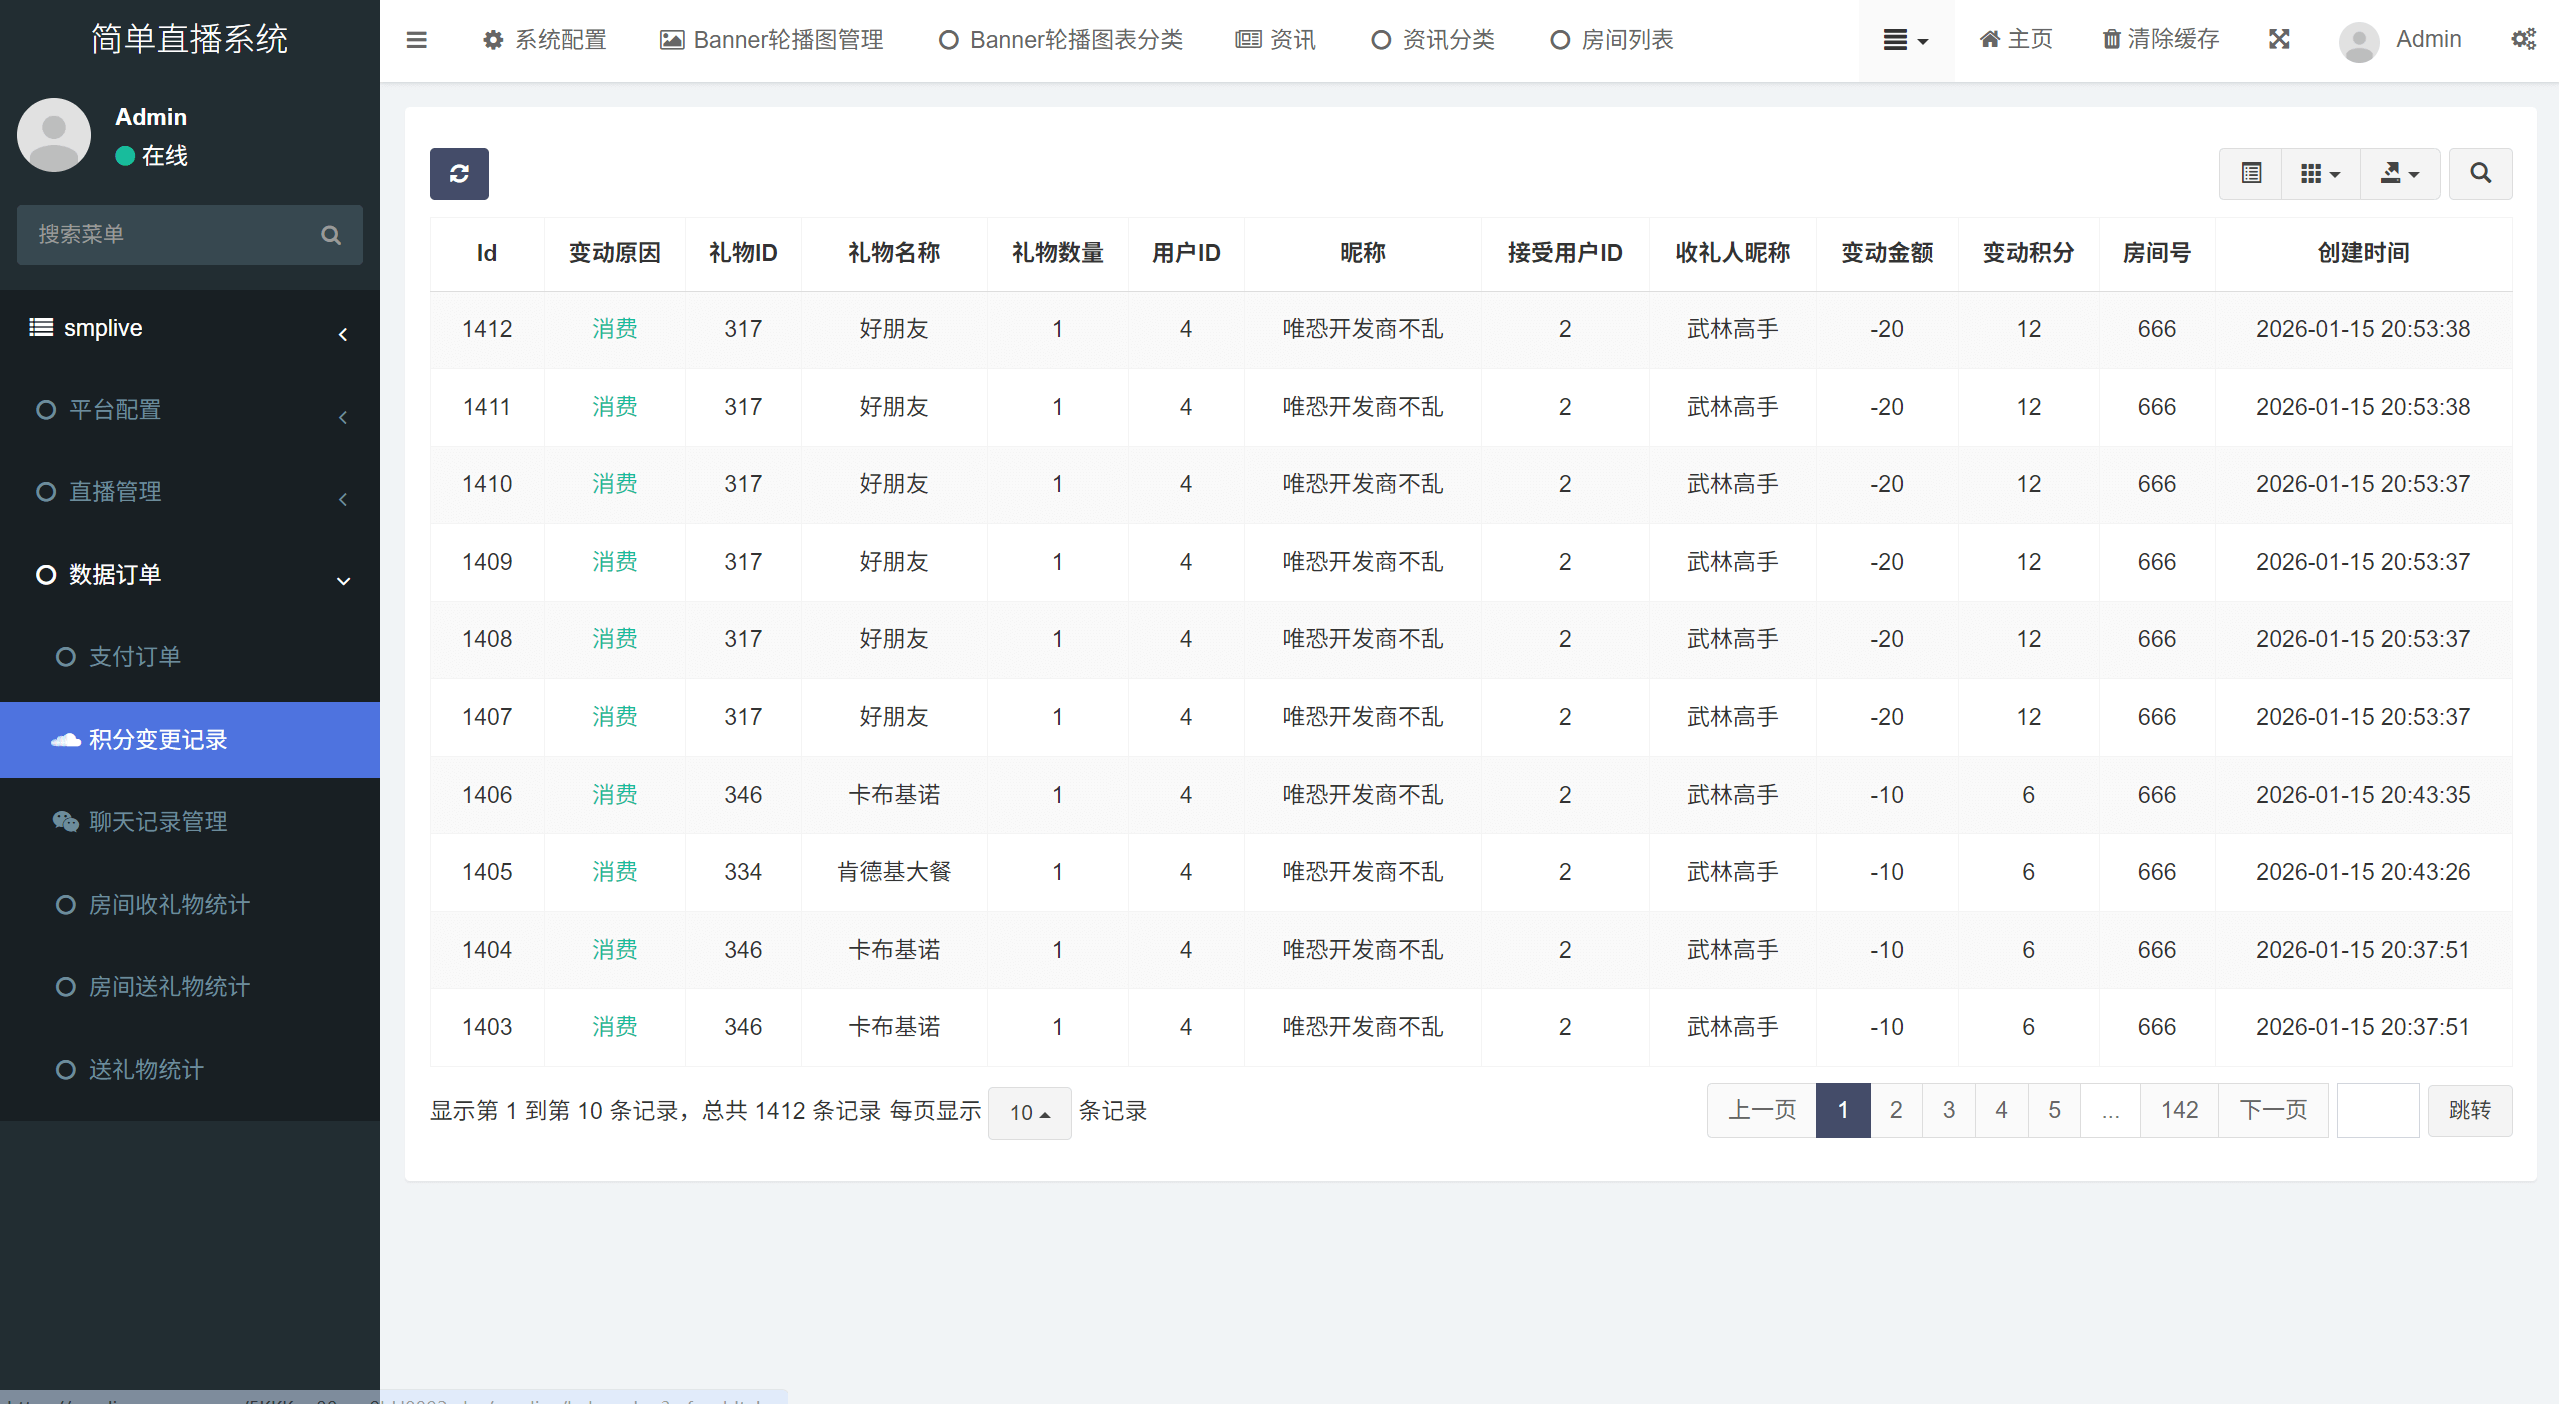Collapse the smplive sidebar section

pyautogui.click(x=343, y=333)
